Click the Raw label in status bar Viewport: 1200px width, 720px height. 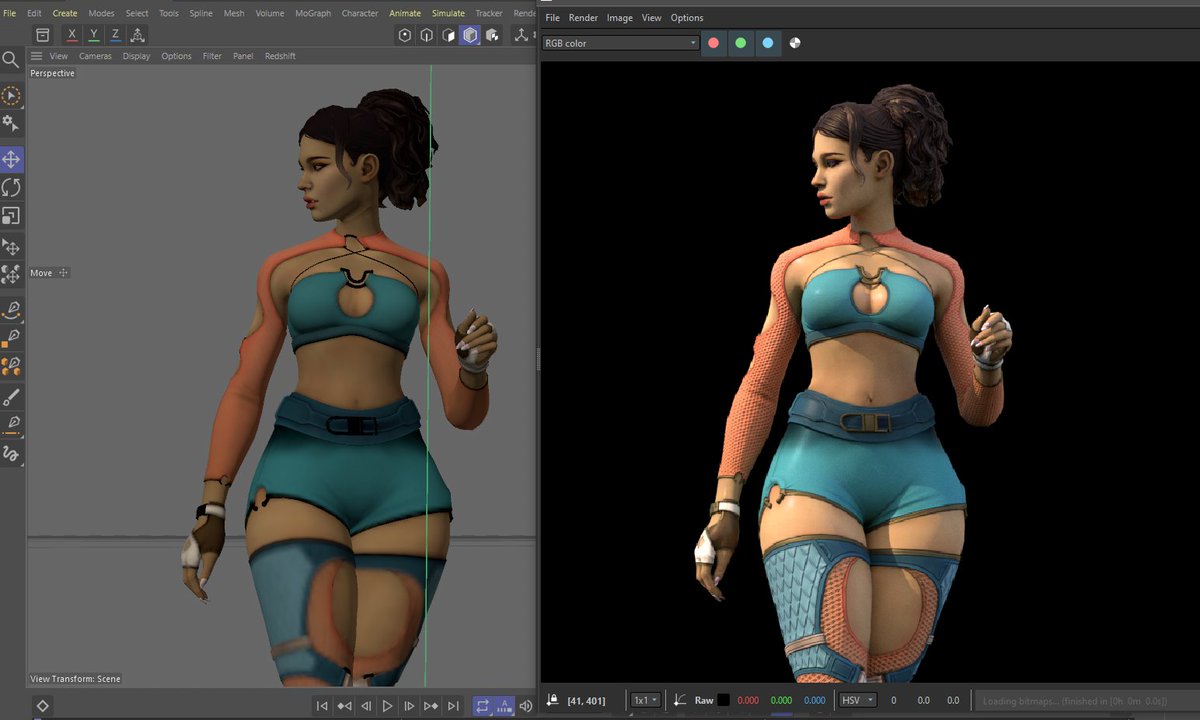pos(704,700)
